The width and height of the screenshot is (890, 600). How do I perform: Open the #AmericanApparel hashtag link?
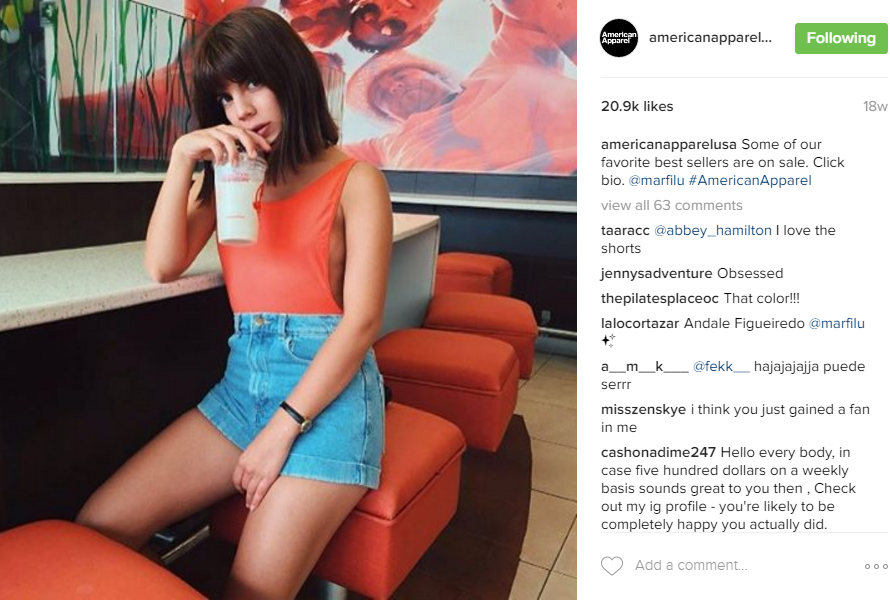750,181
